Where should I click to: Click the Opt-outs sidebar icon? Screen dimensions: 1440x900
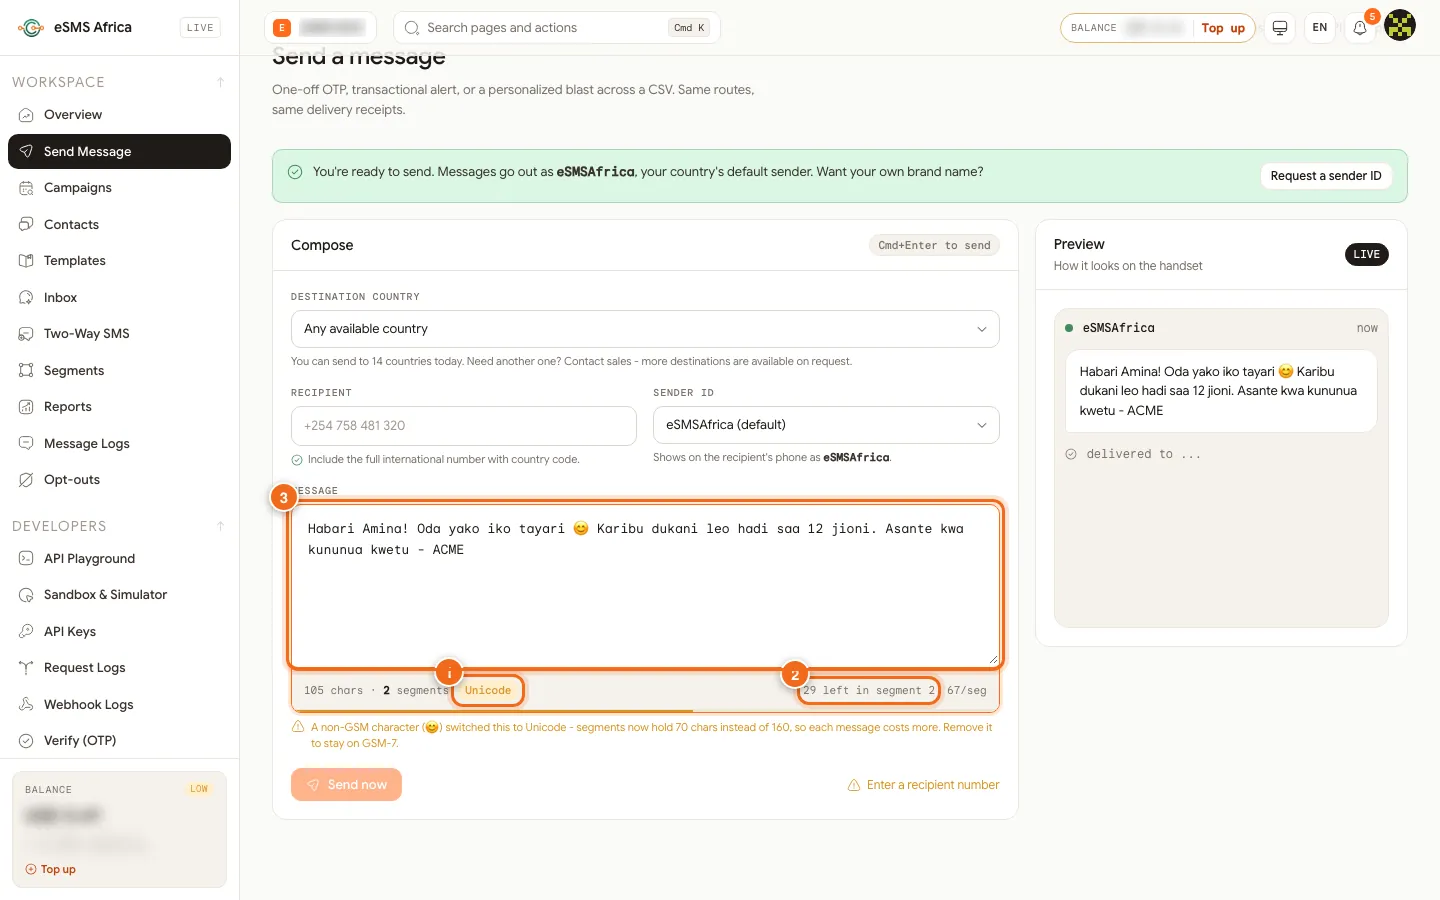coord(26,480)
